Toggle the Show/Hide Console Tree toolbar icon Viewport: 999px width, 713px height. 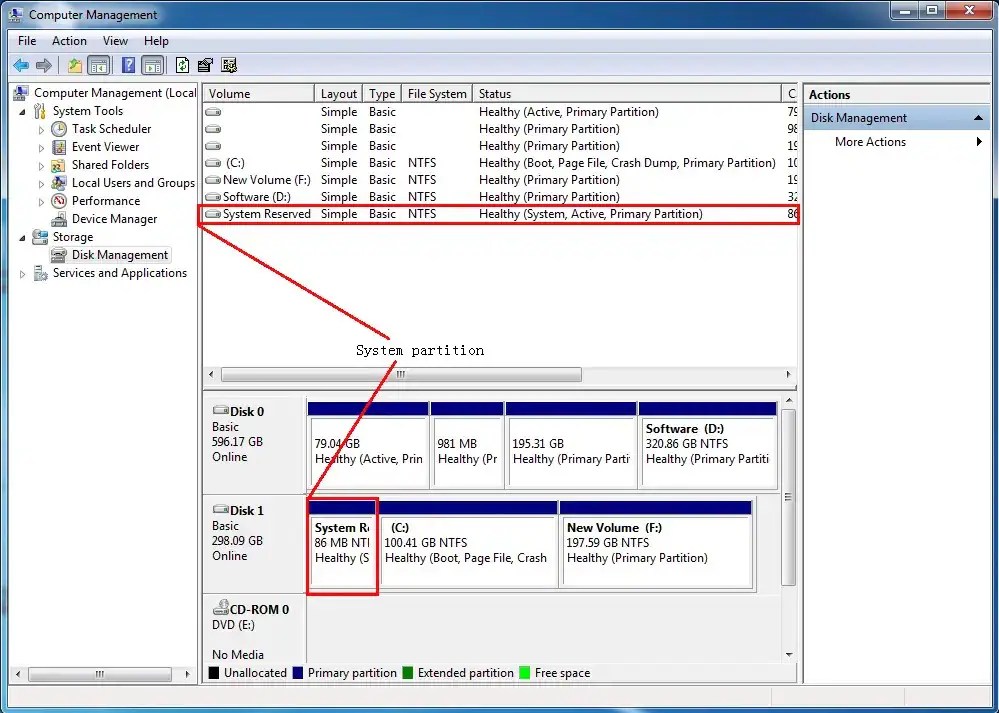coord(99,65)
